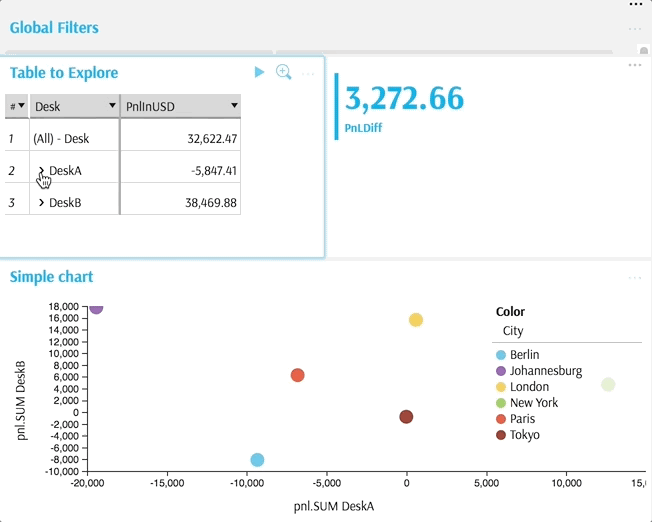Open the Simple chart ellipsis menu

pos(635,278)
